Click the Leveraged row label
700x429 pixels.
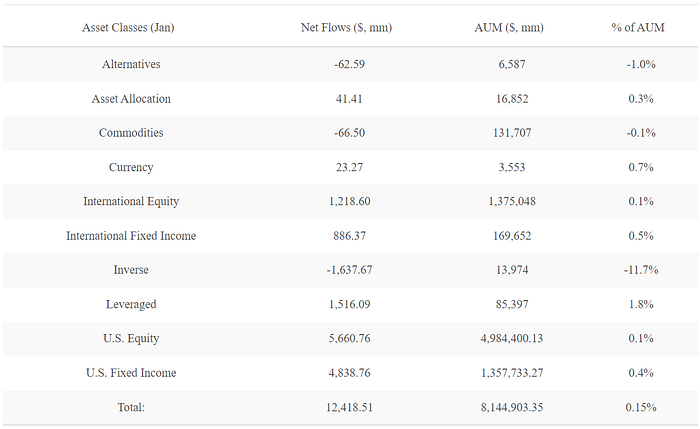131,304
